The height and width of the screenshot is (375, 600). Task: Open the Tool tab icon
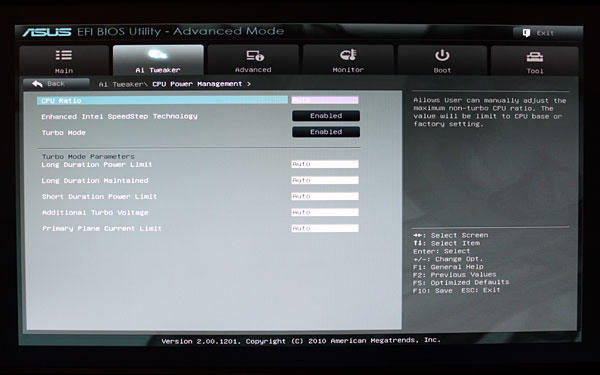click(535, 57)
